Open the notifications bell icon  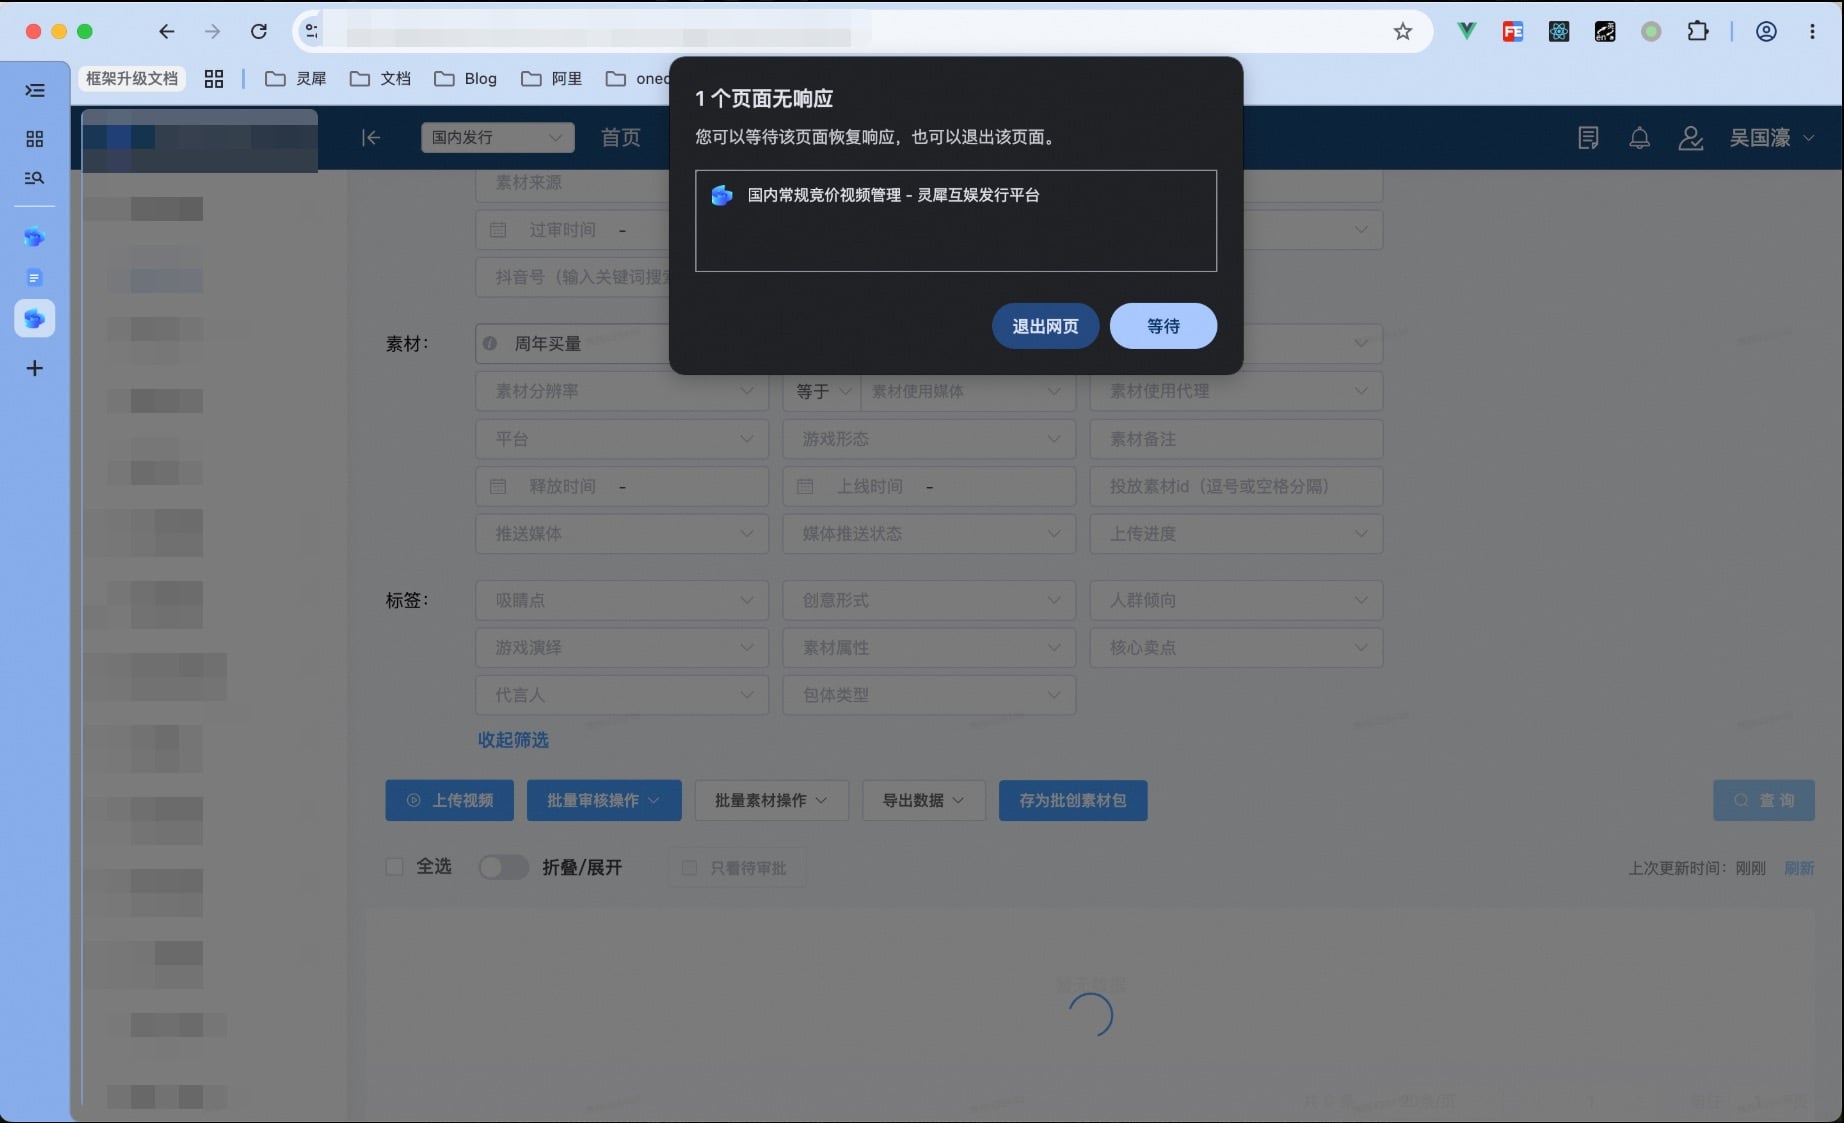click(1640, 138)
